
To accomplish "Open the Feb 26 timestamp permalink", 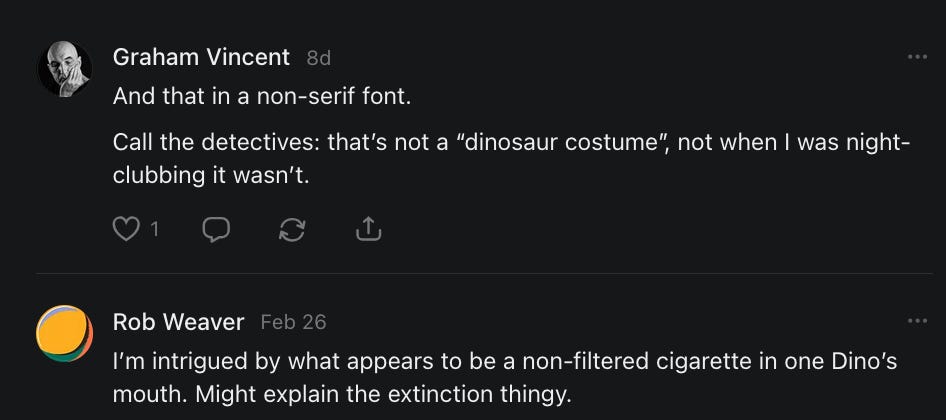I will 293,322.
